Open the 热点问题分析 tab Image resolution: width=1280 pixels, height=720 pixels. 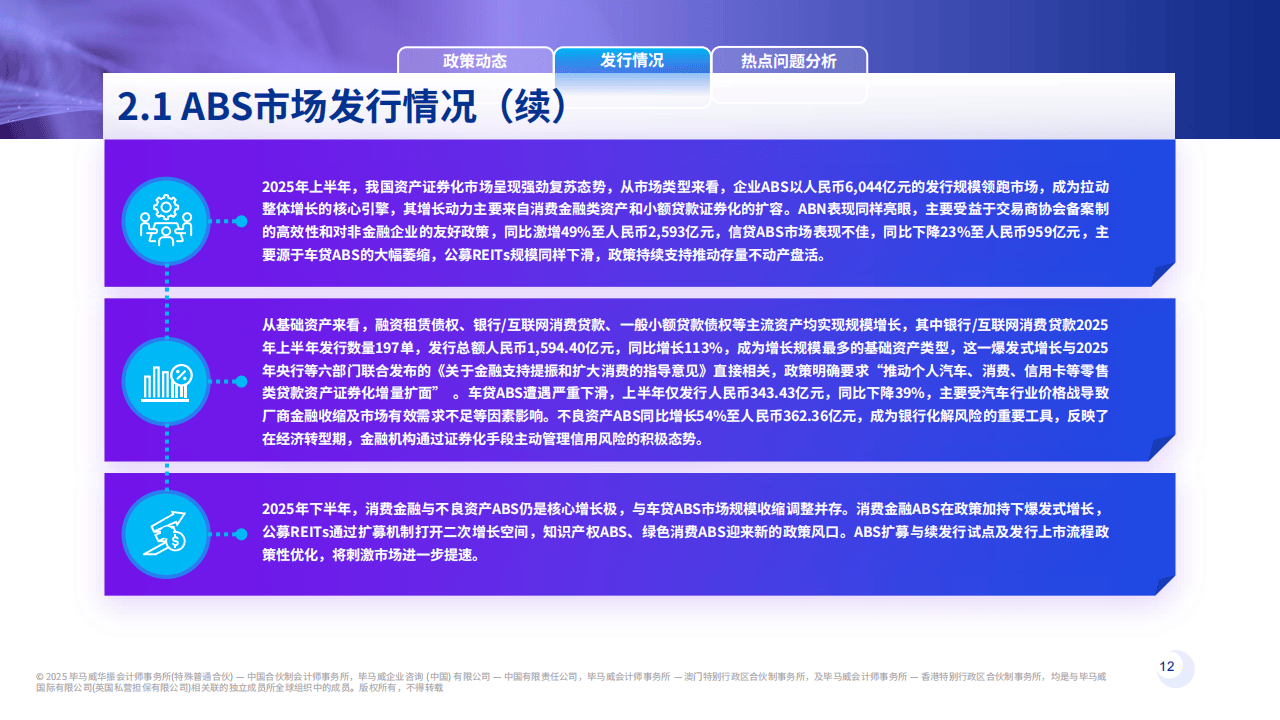coord(790,61)
